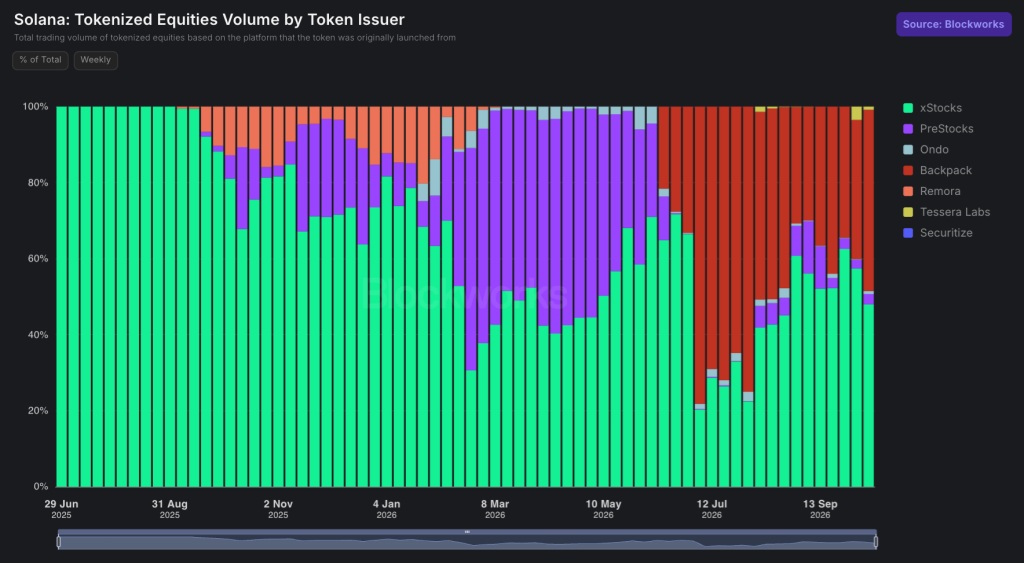Viewport: 1024px width, 563px height.
Task: Click the 13 Sep 2026 axis label
Action: [x=820, y=509]
